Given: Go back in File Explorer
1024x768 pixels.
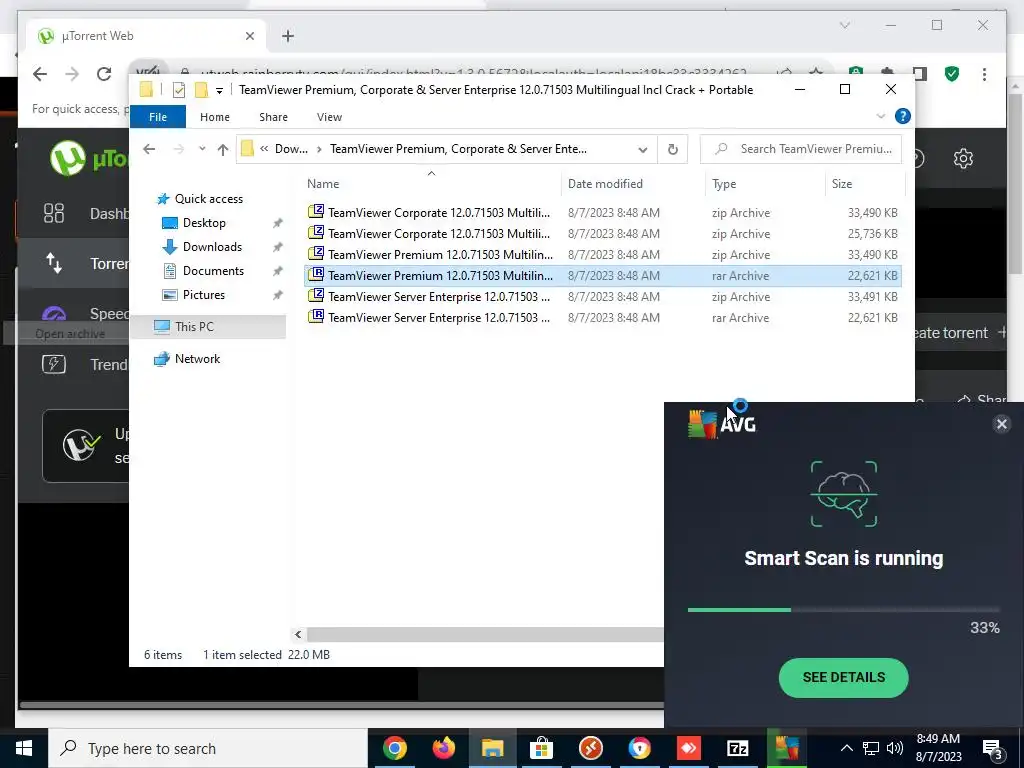Looking at the screenshot, I should click(149, 149).
